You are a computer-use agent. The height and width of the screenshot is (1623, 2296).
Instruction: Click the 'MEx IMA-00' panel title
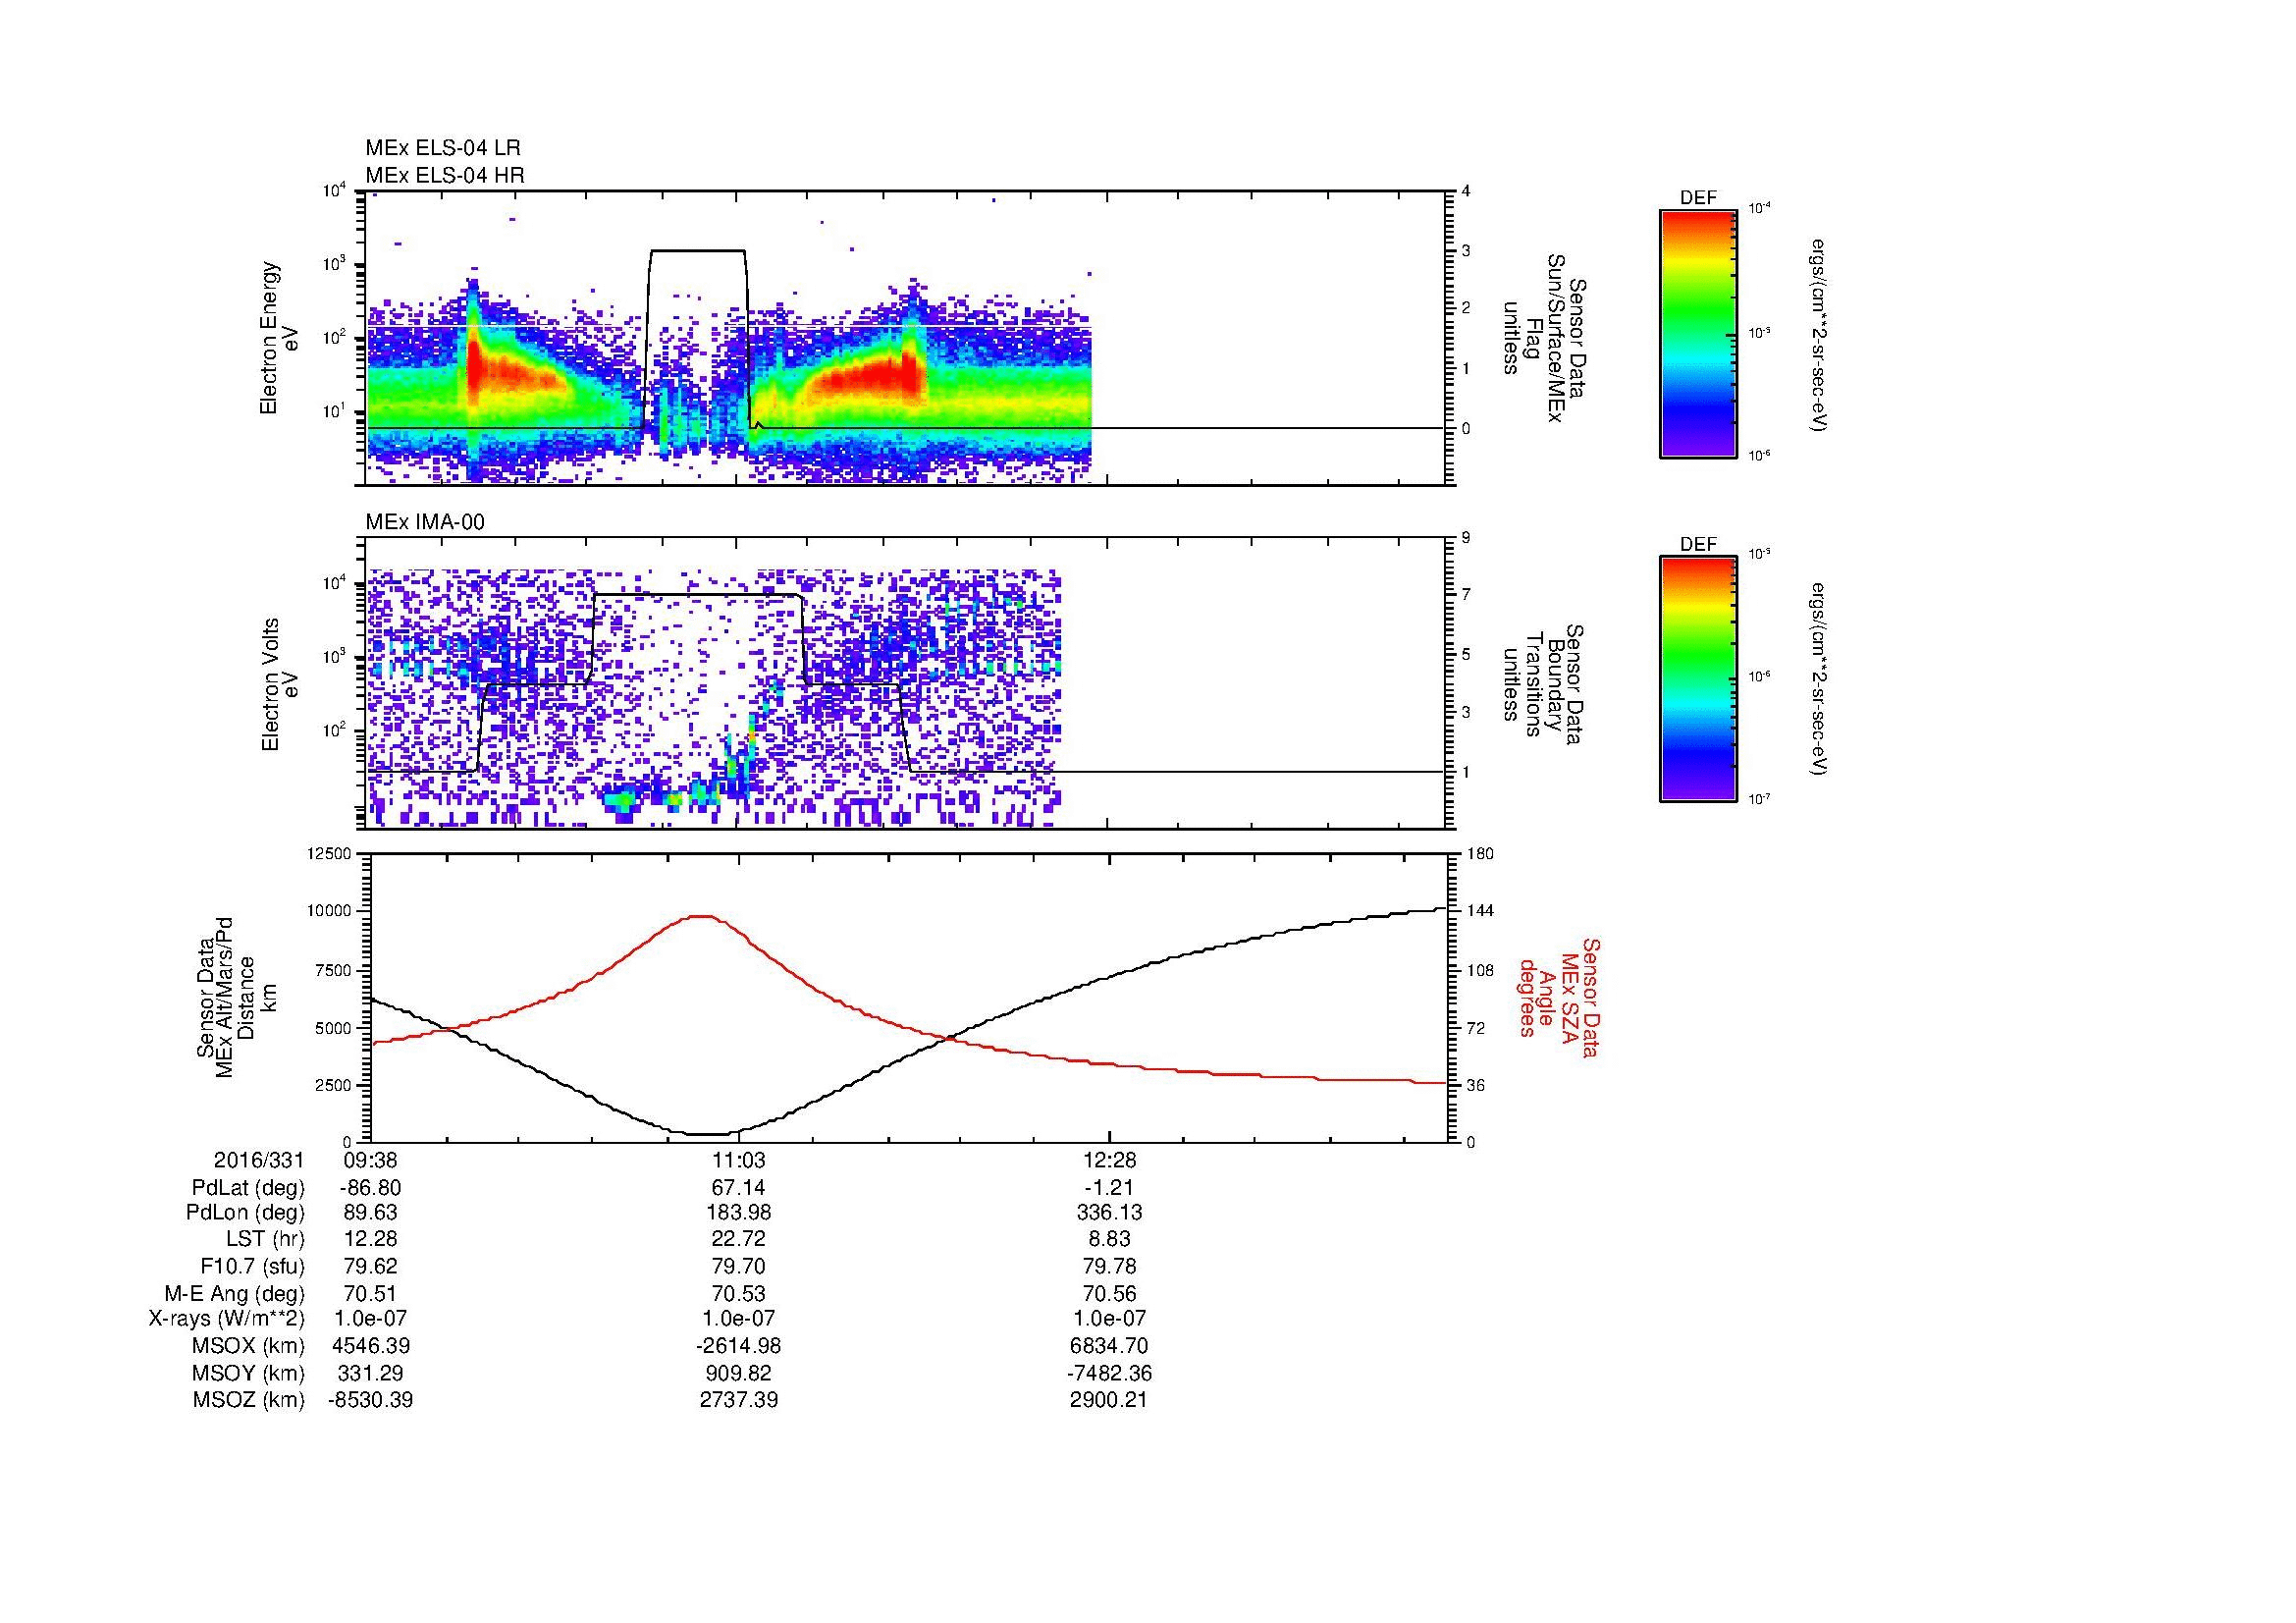[425, 522]
